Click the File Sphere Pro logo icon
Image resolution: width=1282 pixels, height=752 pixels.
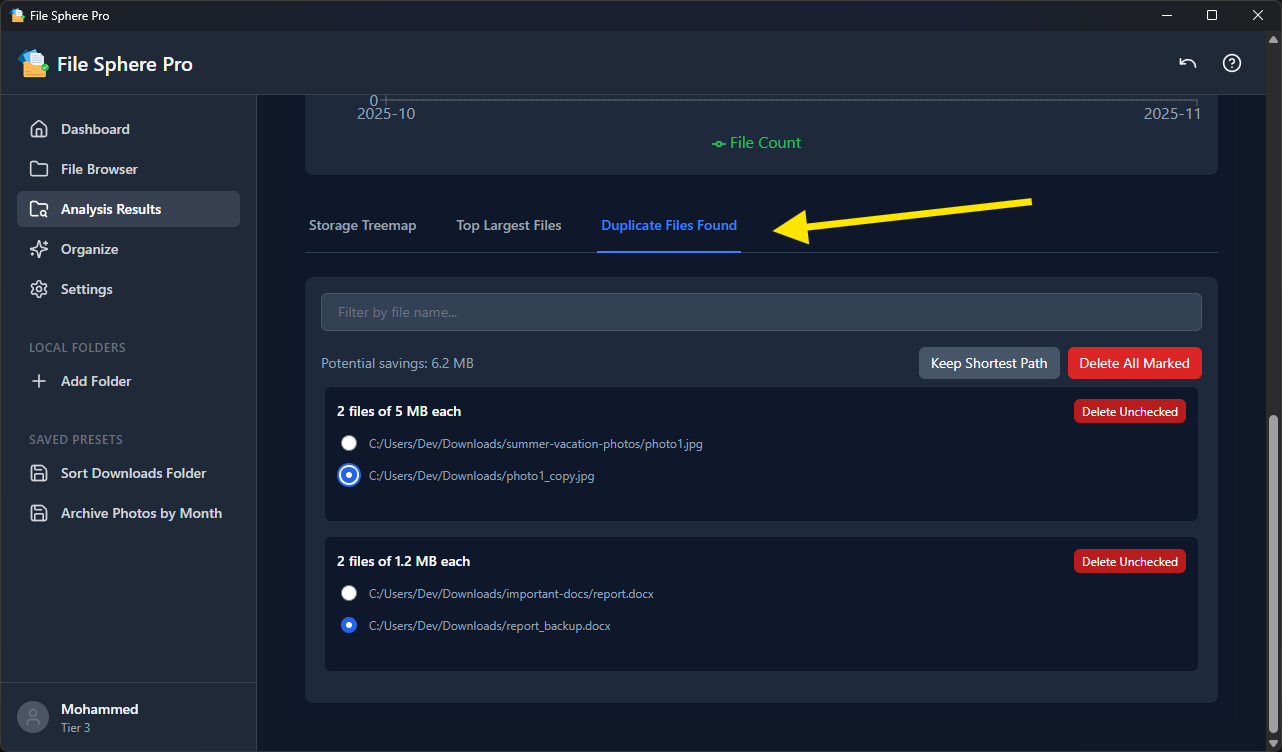34,63
